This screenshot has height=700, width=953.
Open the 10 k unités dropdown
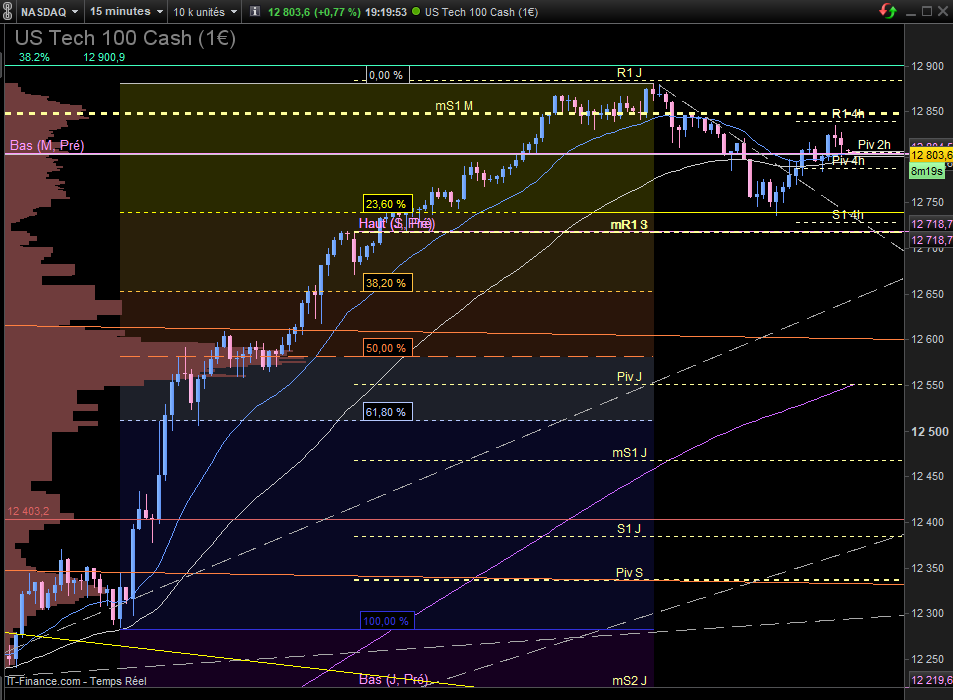click(x=205, y=12)
